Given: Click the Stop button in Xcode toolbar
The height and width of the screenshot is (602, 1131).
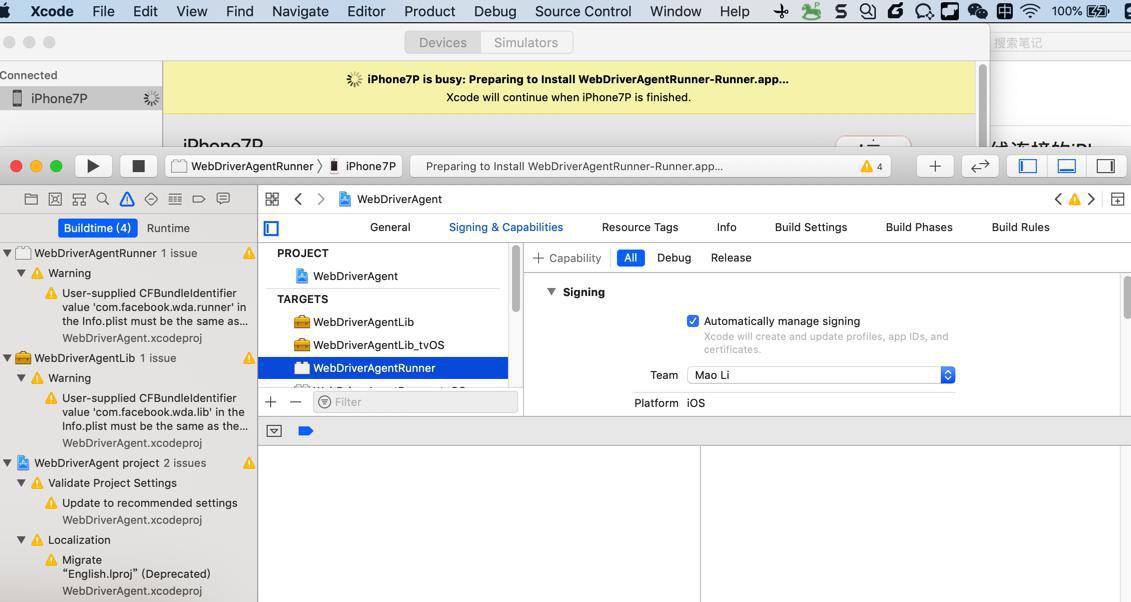Looking at the screenshot, I should pos(138,167).
